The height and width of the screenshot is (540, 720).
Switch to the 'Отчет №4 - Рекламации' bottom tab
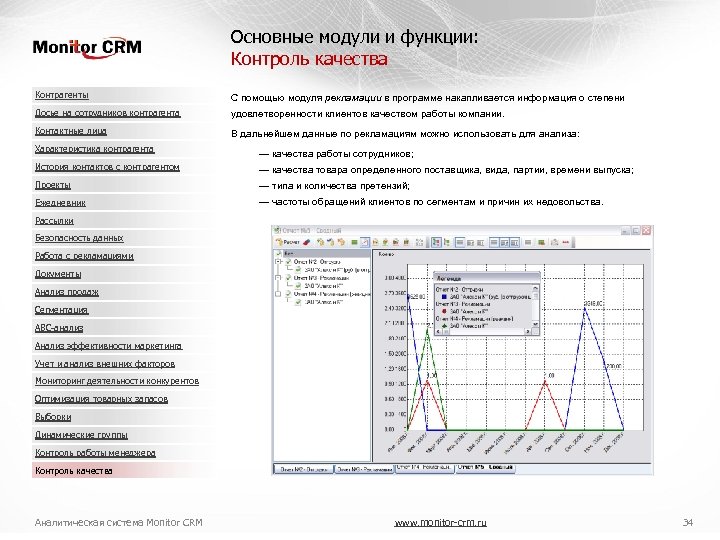425,468
